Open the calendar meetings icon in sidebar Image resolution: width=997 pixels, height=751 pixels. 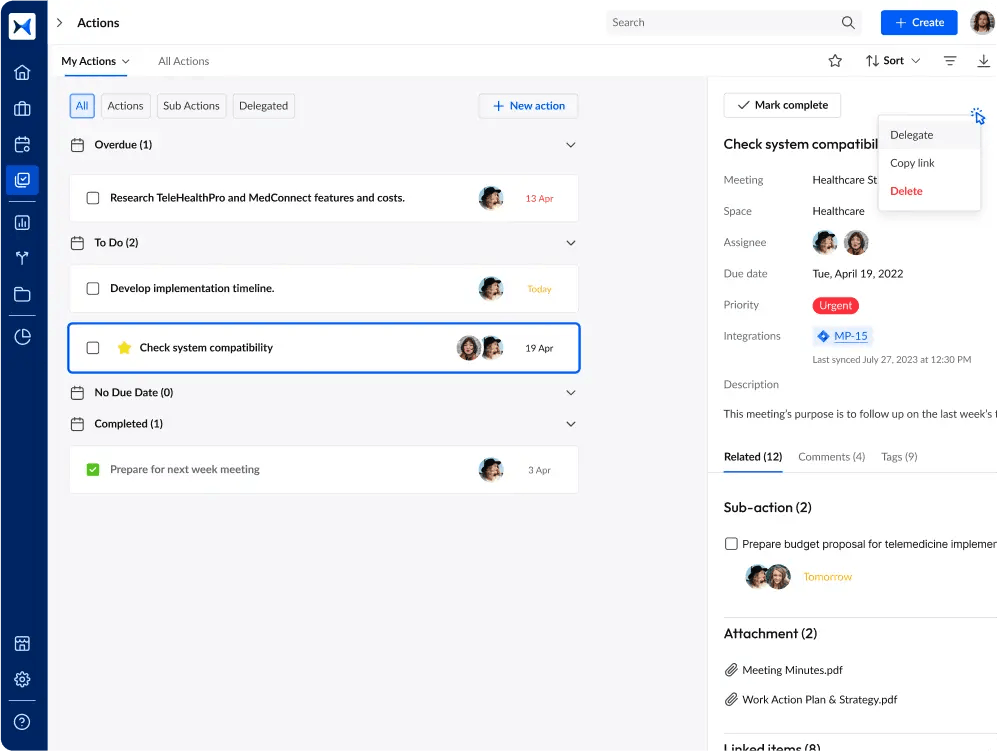point(22,145)
